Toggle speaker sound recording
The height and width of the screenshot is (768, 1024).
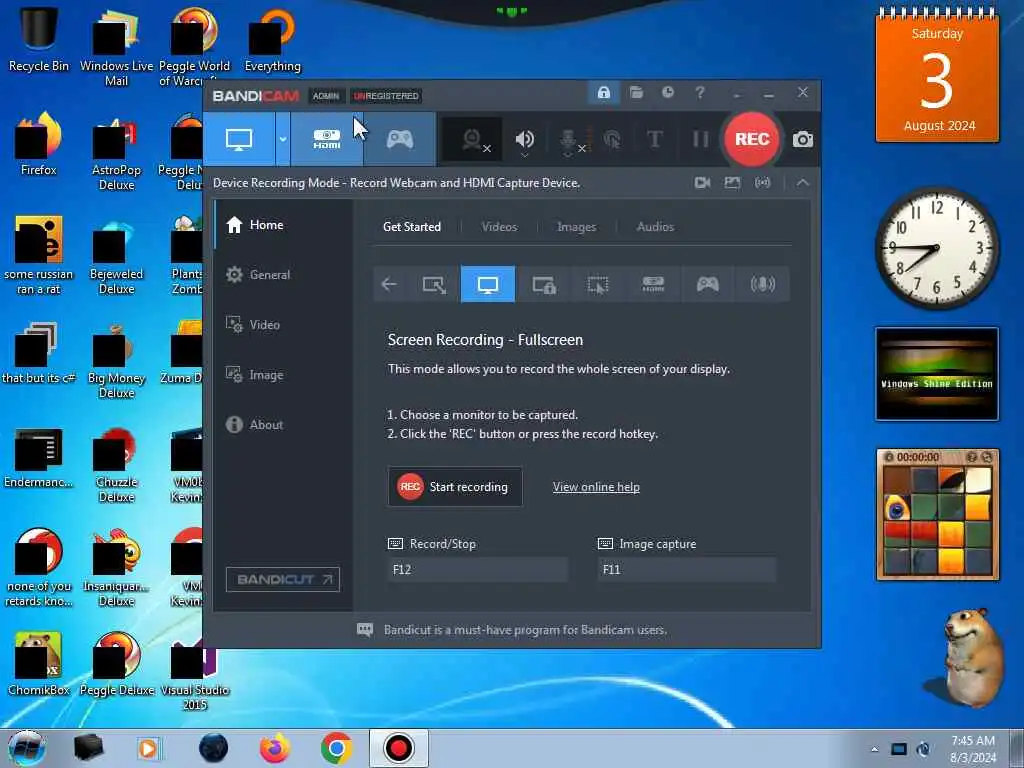(x=524, y=139)
